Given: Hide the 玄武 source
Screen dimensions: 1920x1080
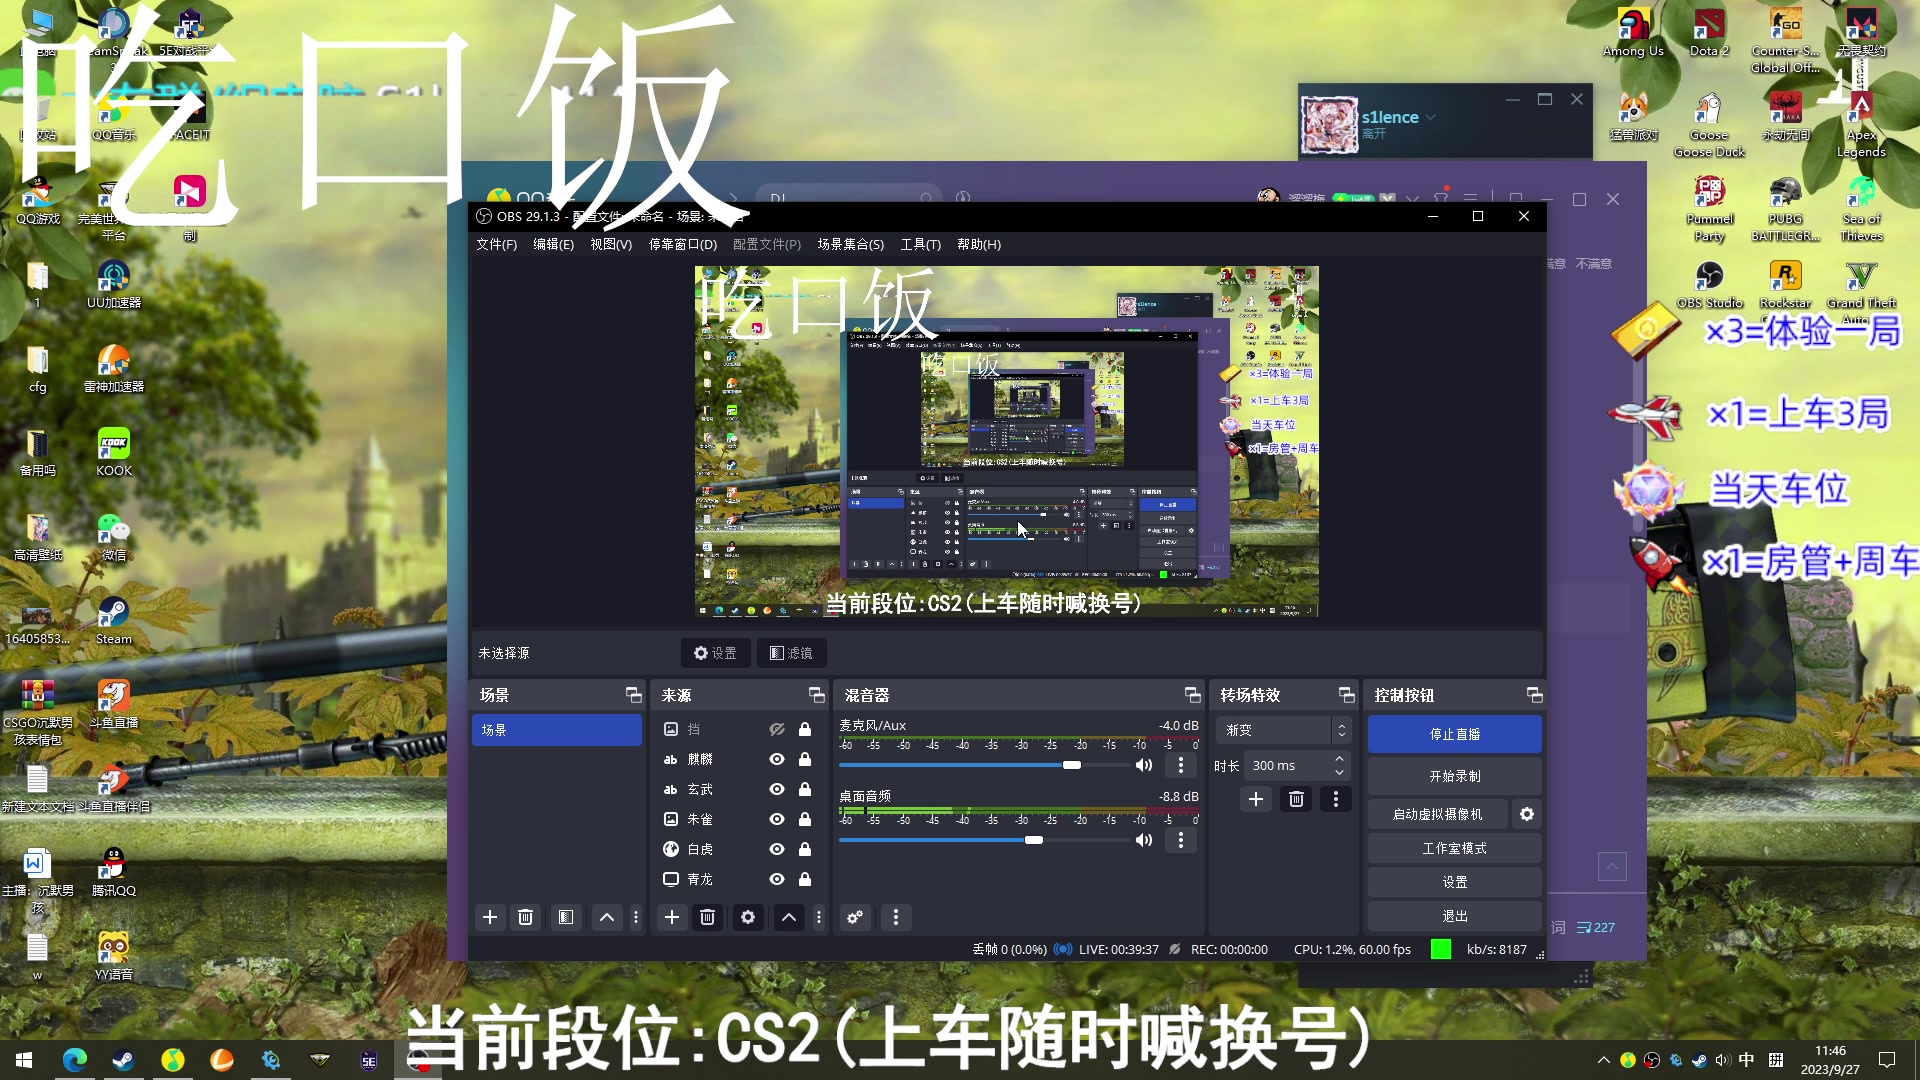Looking at the screenshot, I should click(x=777, y=790).
